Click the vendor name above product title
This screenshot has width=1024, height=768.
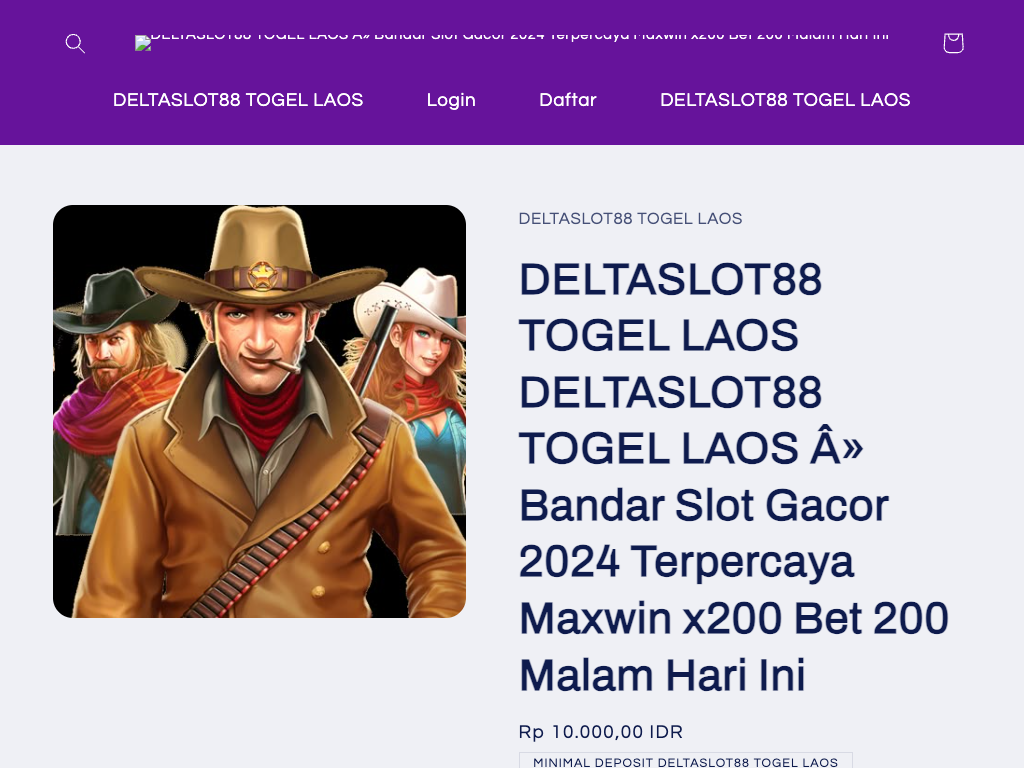pos(630,219)
